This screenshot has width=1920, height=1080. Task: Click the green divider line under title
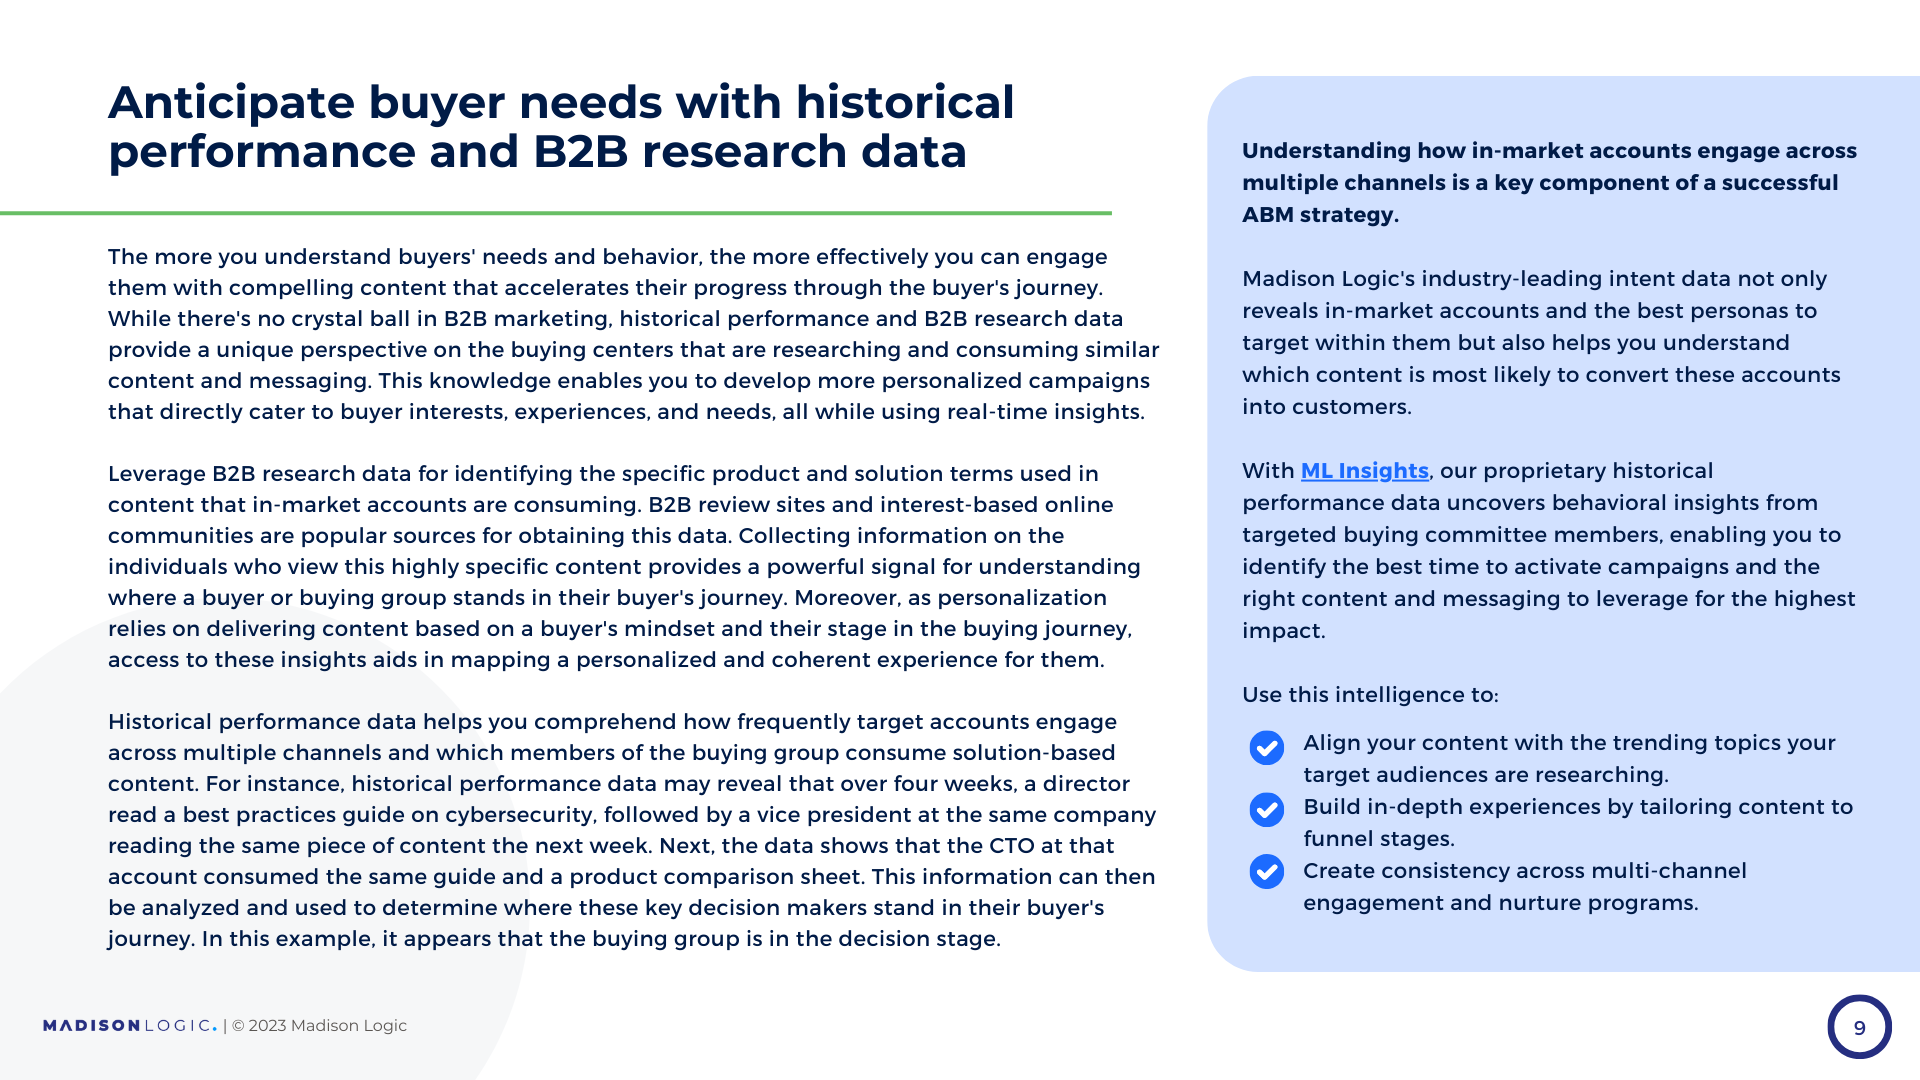click(x=555, y=213)
